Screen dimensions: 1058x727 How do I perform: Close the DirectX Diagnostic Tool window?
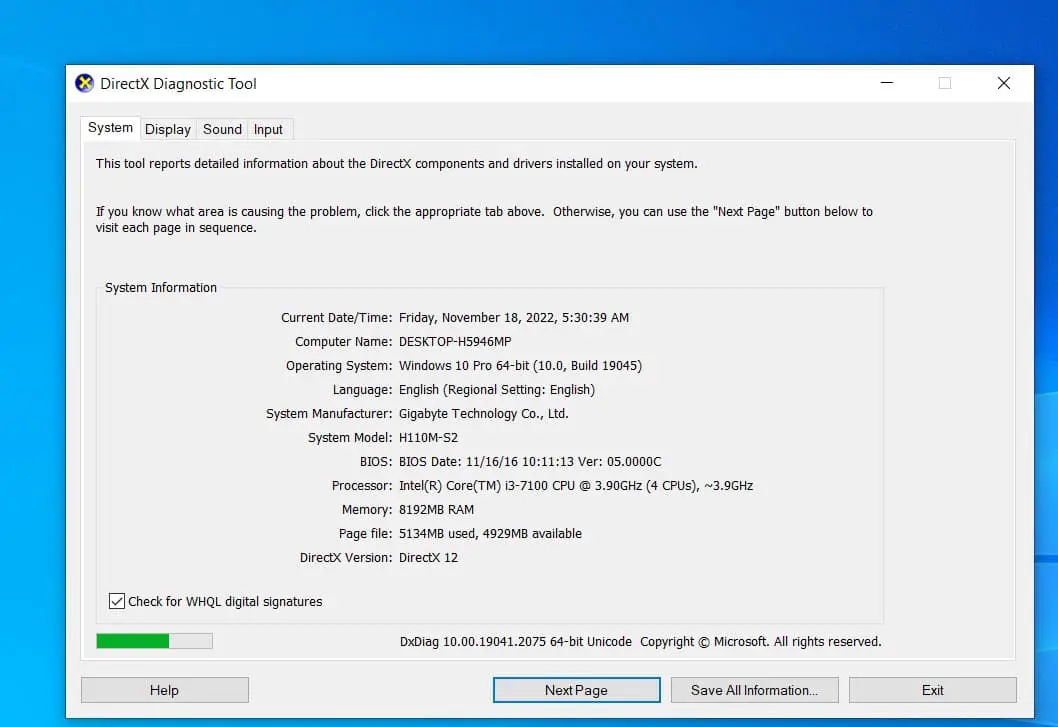pyautogui.click(x=1003, y=83)
